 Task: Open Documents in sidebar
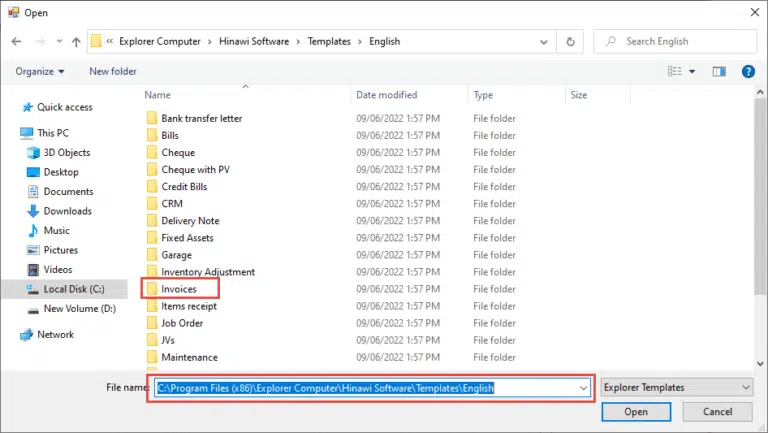tap(60, 192)
